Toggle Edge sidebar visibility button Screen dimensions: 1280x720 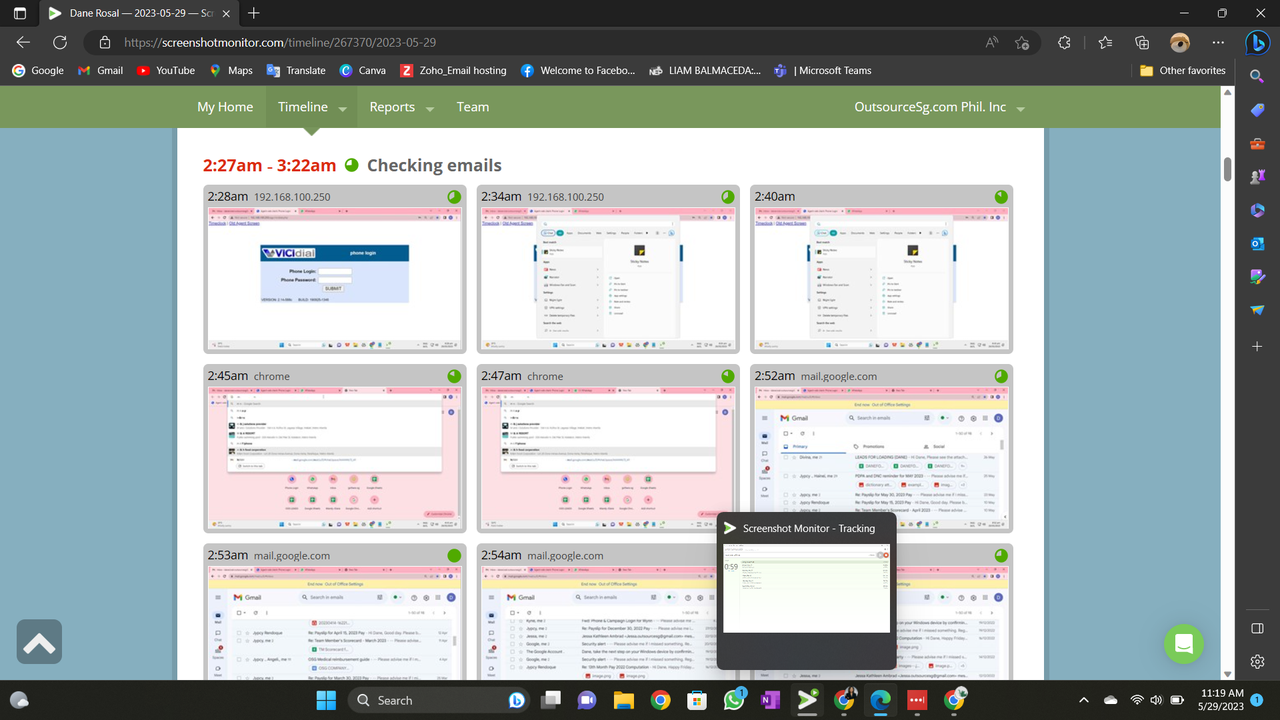tap(1258, 628)
